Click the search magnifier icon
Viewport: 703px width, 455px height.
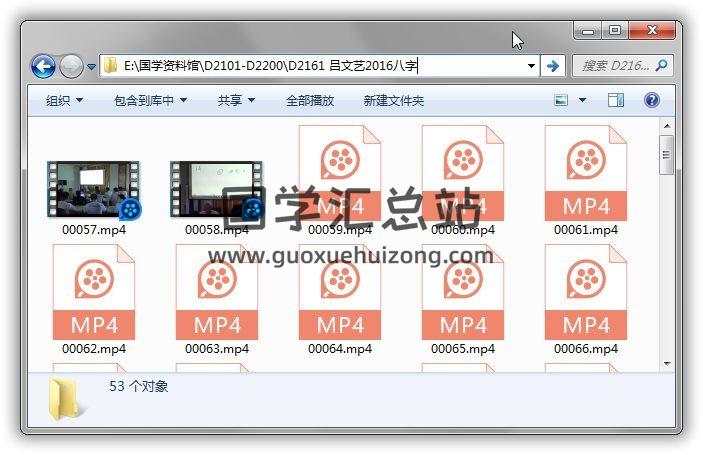[x=660, y=66]
